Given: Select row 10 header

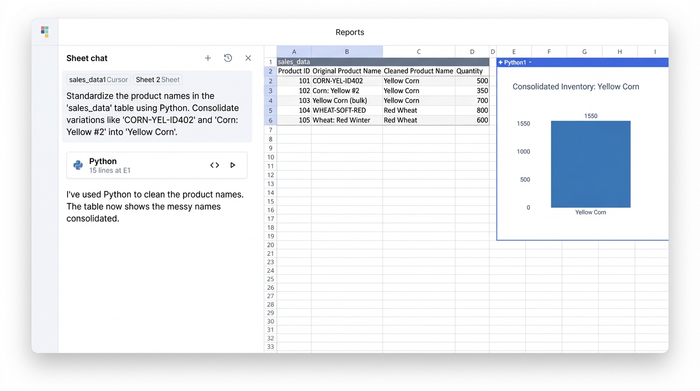Looking at the screenshot, I should click(x=271, y=157).
